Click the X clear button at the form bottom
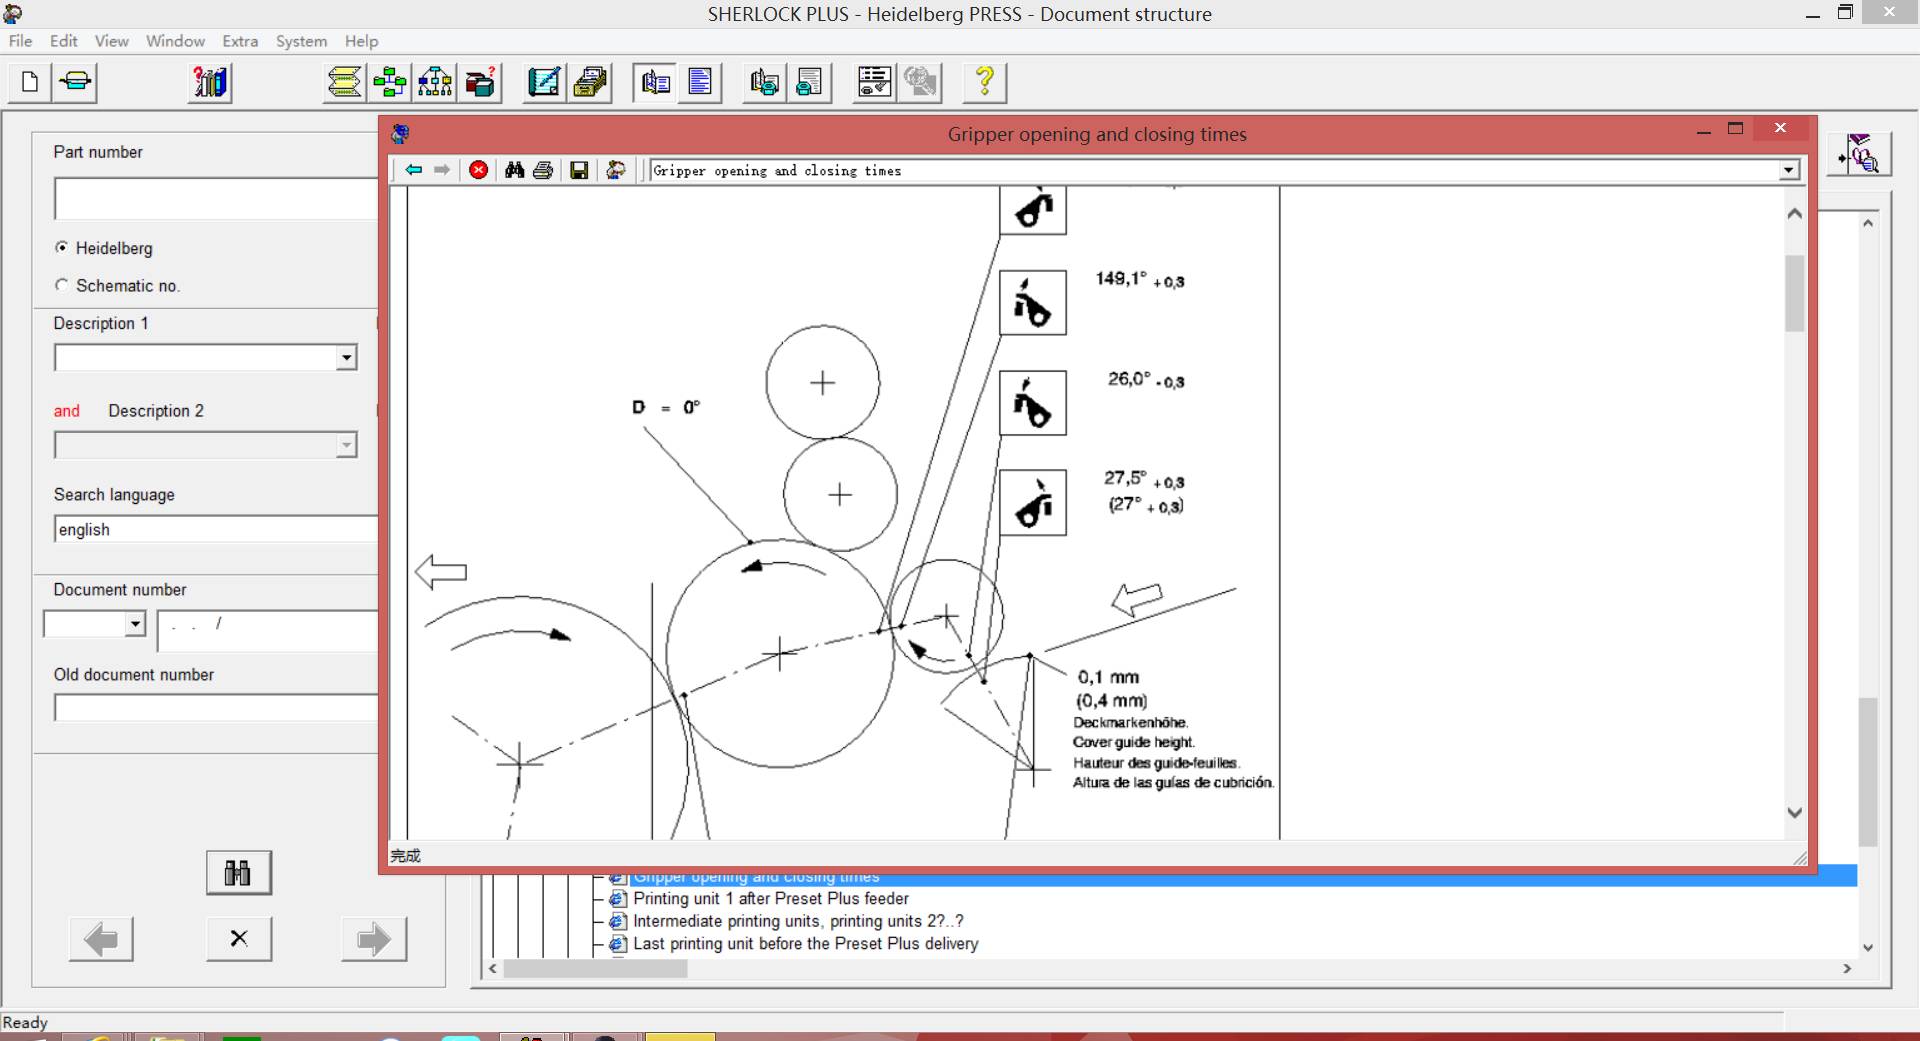 pos(238,939)
